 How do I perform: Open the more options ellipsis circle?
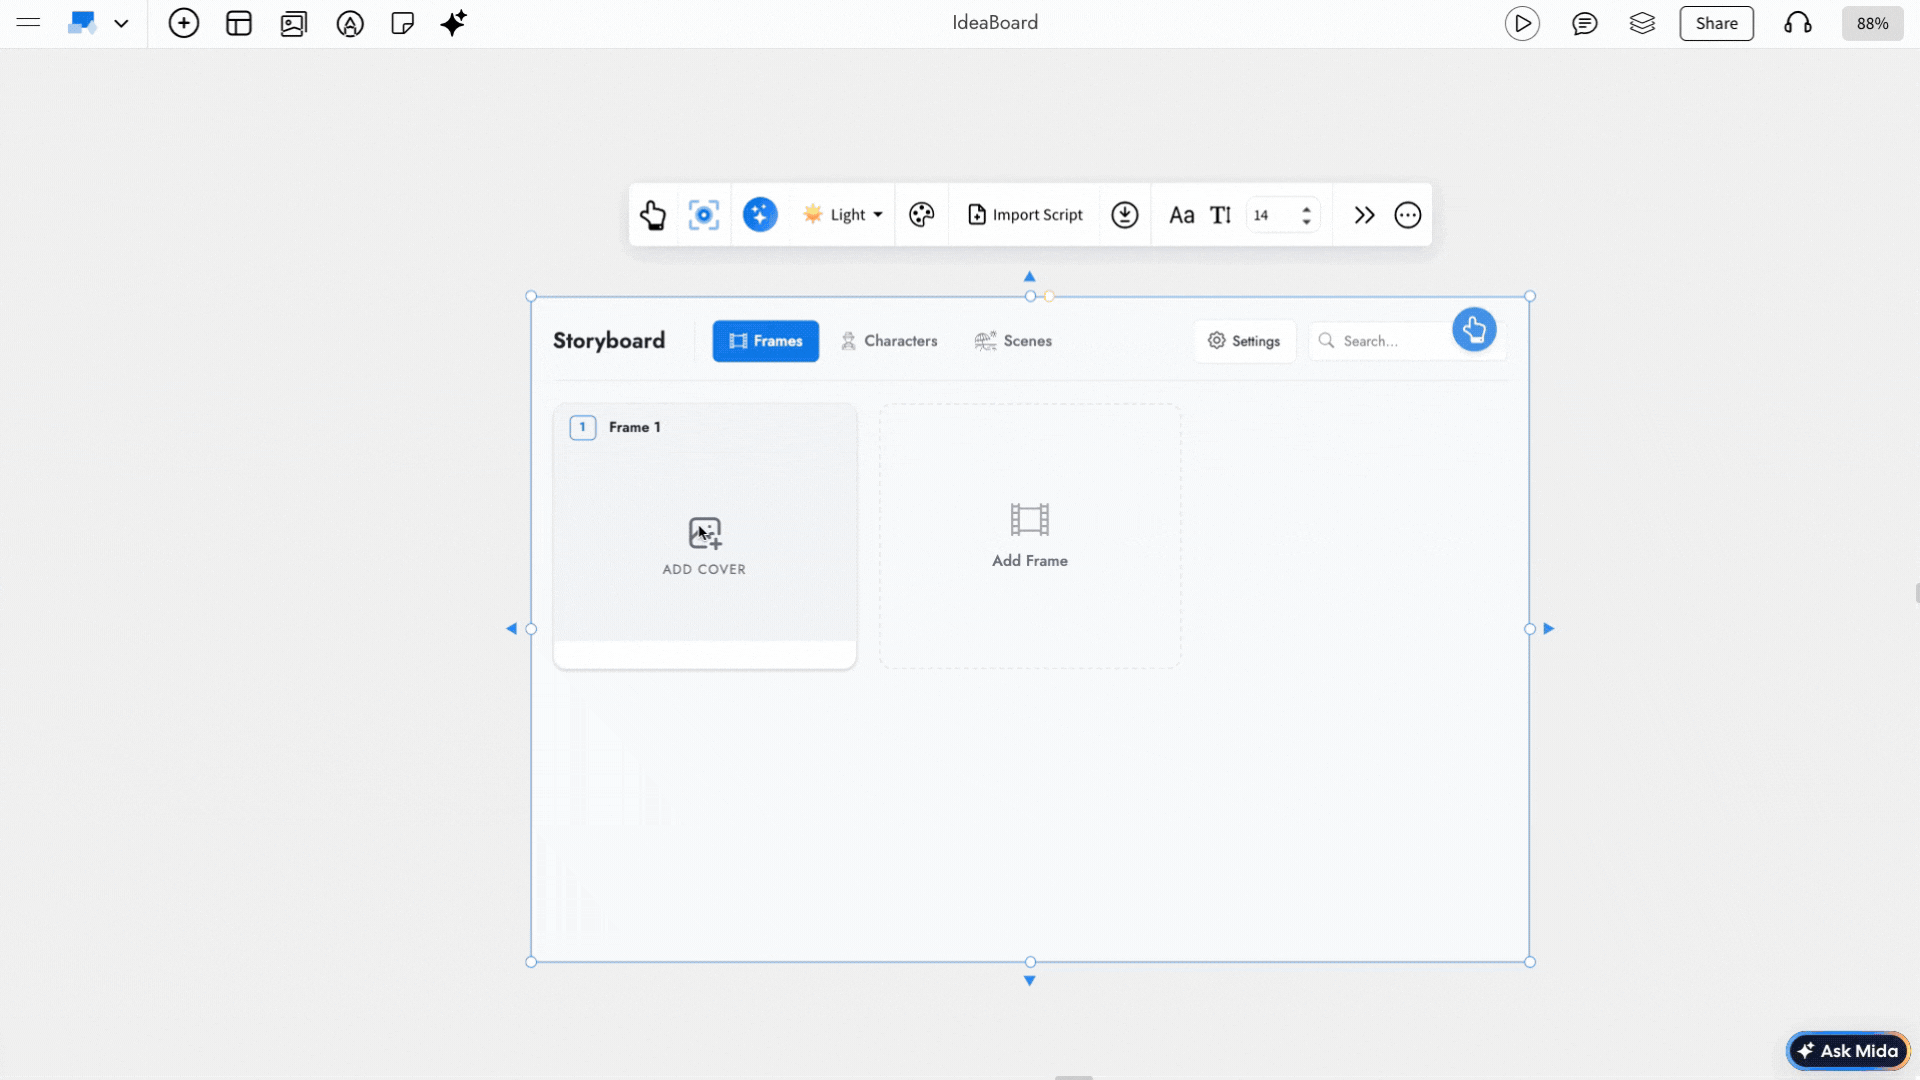pyautogui.click(x=1407, y=215)
